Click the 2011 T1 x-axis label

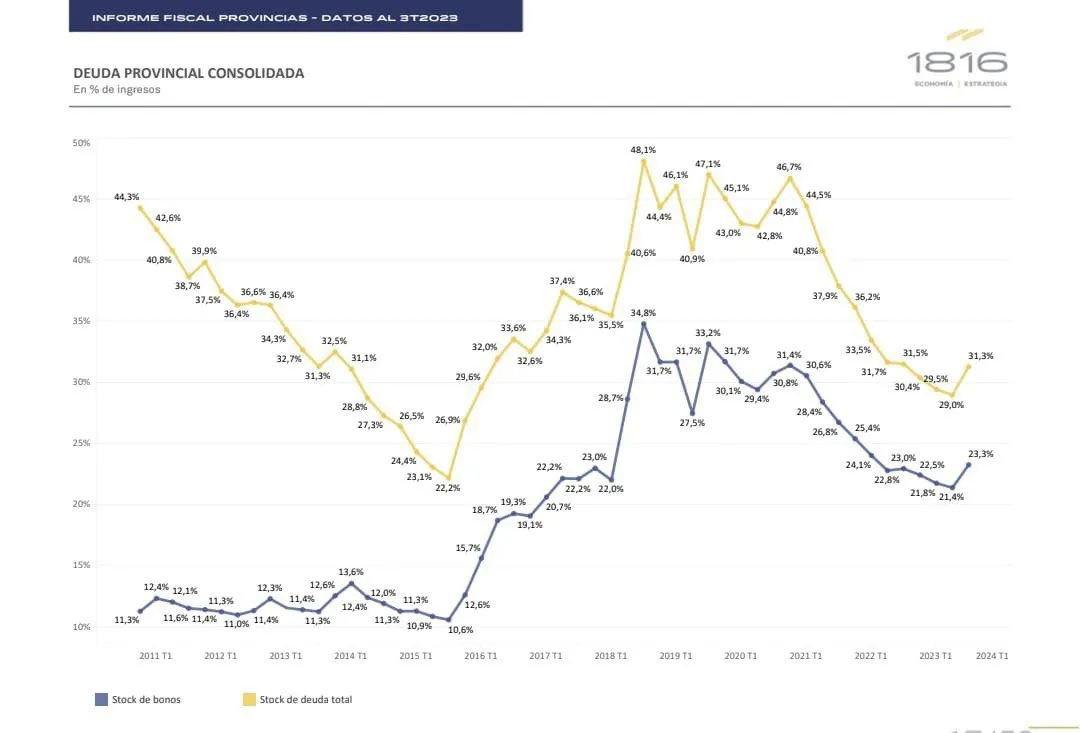pyautogui.click(x=154, y=656)
